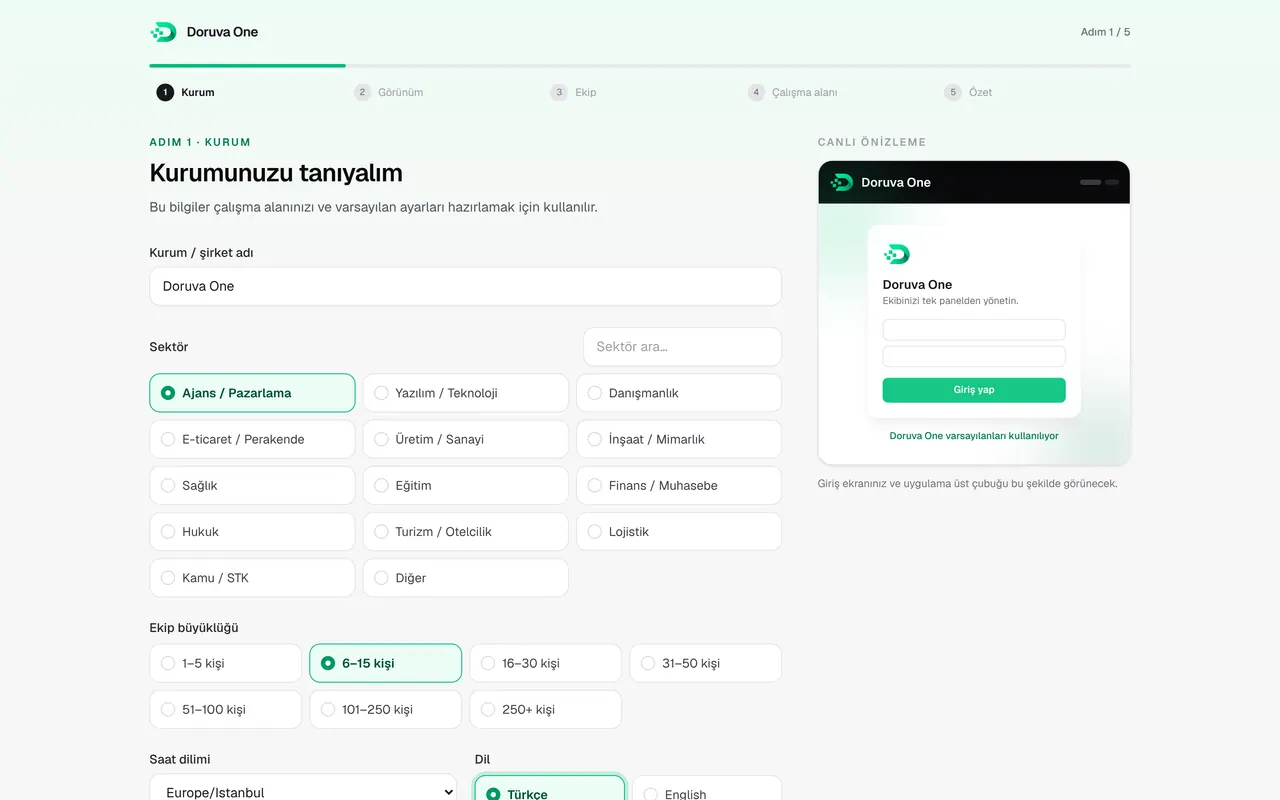Click the Doruva One logo icon in header
Viewport: 1280px width, 800px height.
tap(163, 32)
